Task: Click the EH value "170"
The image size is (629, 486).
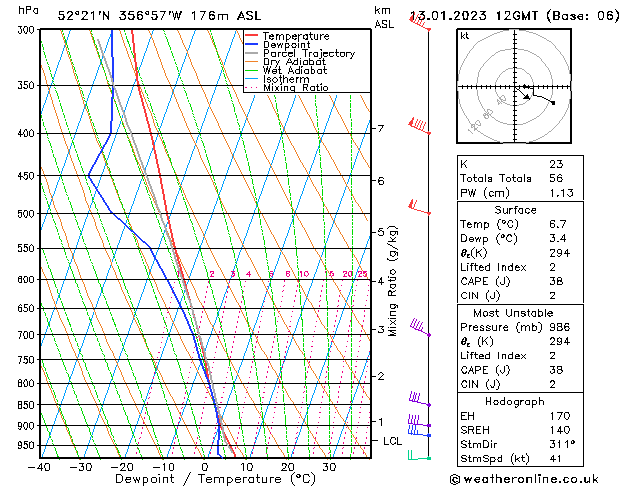Action: tap(560, 416)
